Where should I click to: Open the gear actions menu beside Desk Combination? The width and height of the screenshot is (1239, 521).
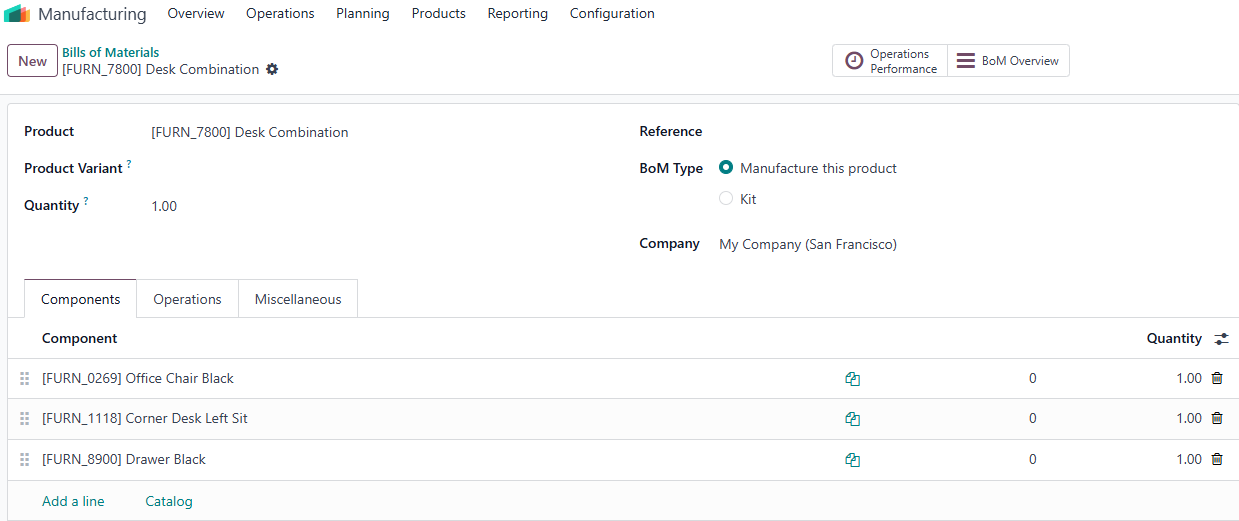(272, 70)
